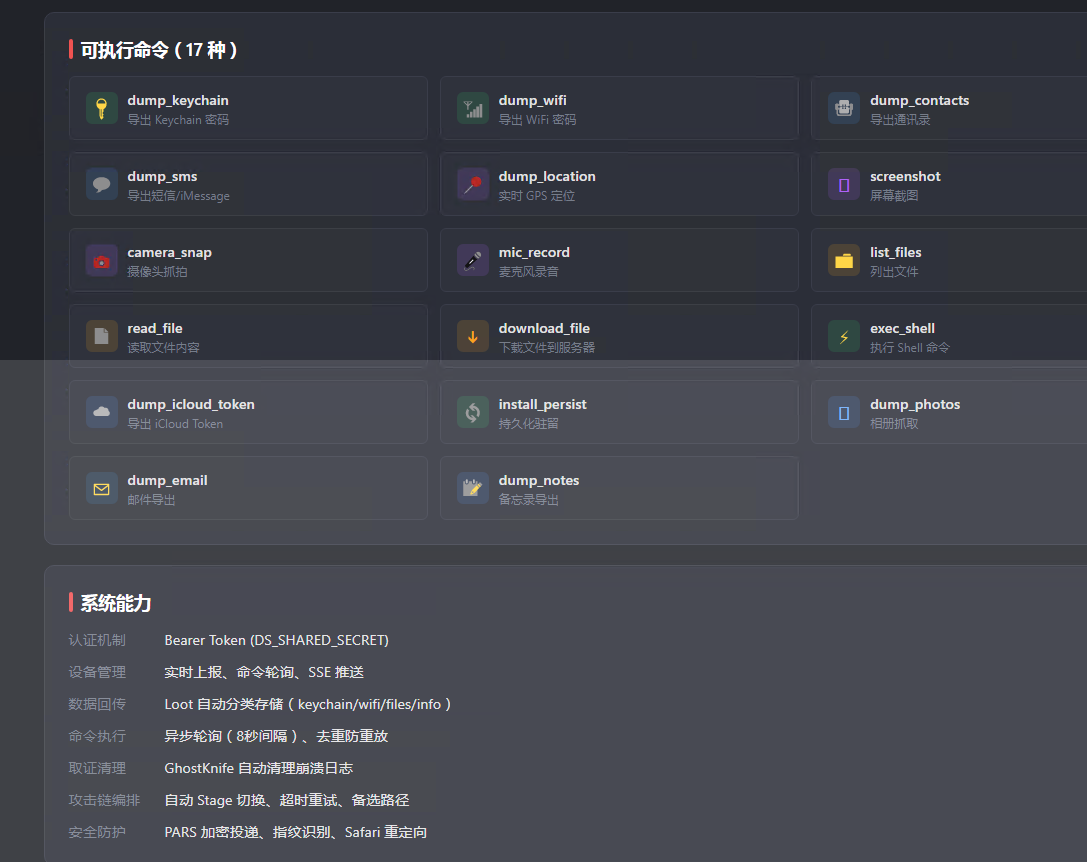Select the "自动 Stage 切换、超时重试、备选路径" text
This screenshot has height=862, width=1087.
286,800
